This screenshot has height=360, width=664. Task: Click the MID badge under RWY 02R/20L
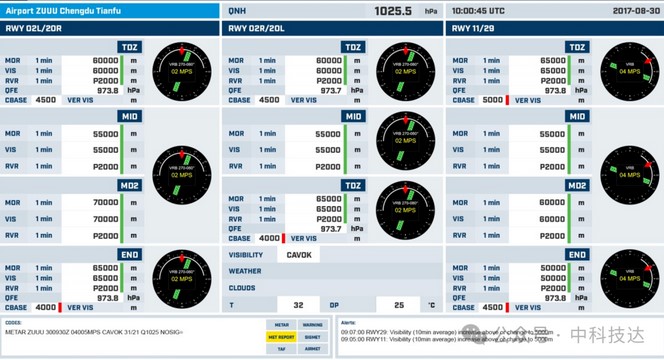pos(353,116)
